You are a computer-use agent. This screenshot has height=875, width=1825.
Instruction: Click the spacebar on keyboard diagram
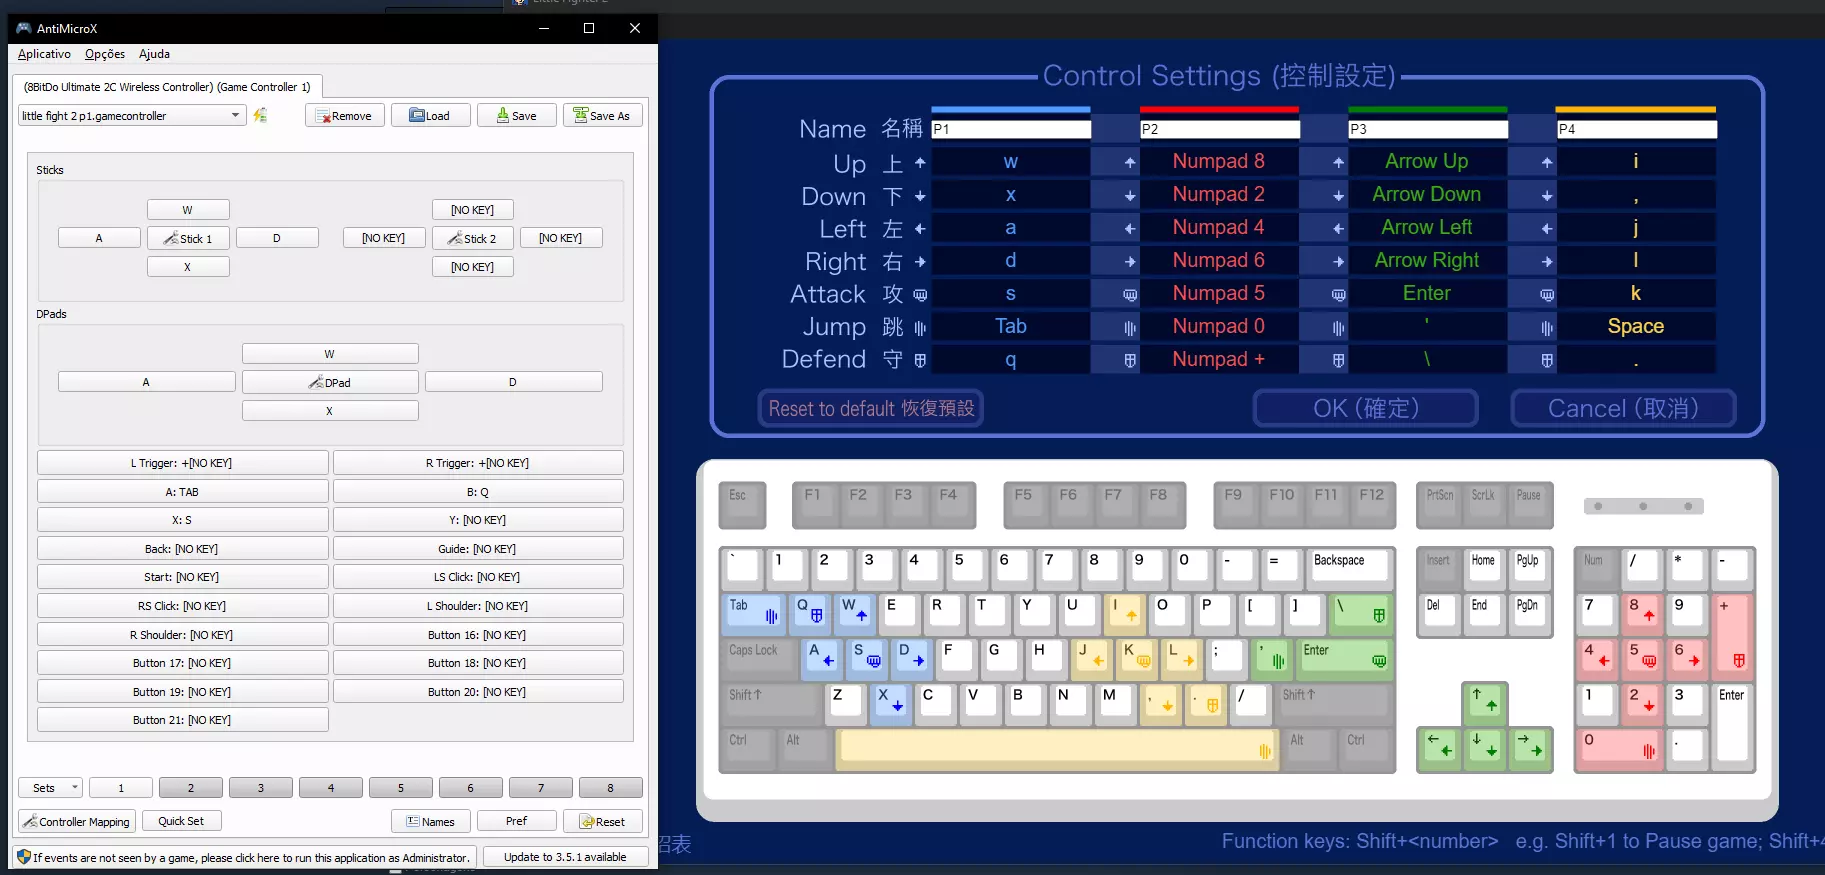(1057, 749)
